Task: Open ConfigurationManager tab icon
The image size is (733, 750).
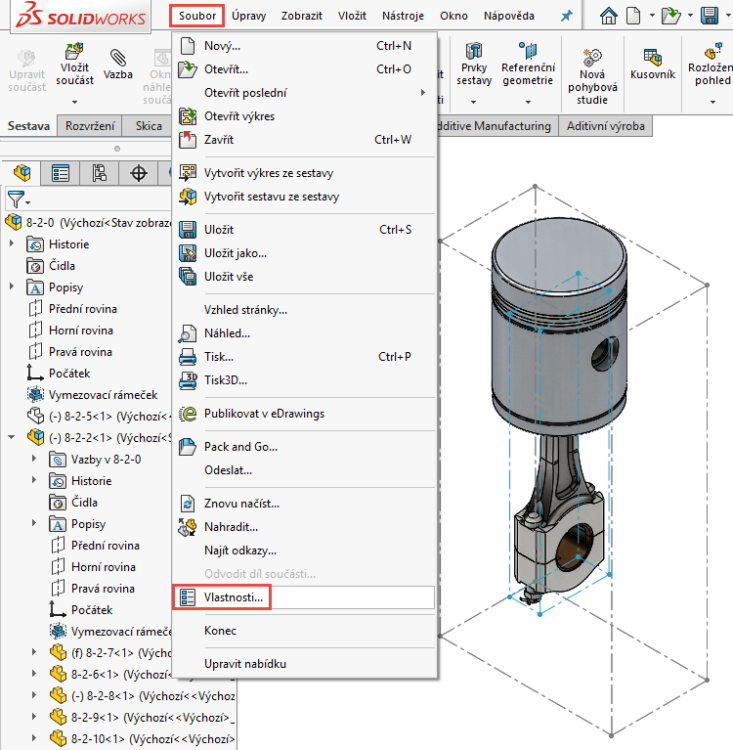Action: point(99,173)
